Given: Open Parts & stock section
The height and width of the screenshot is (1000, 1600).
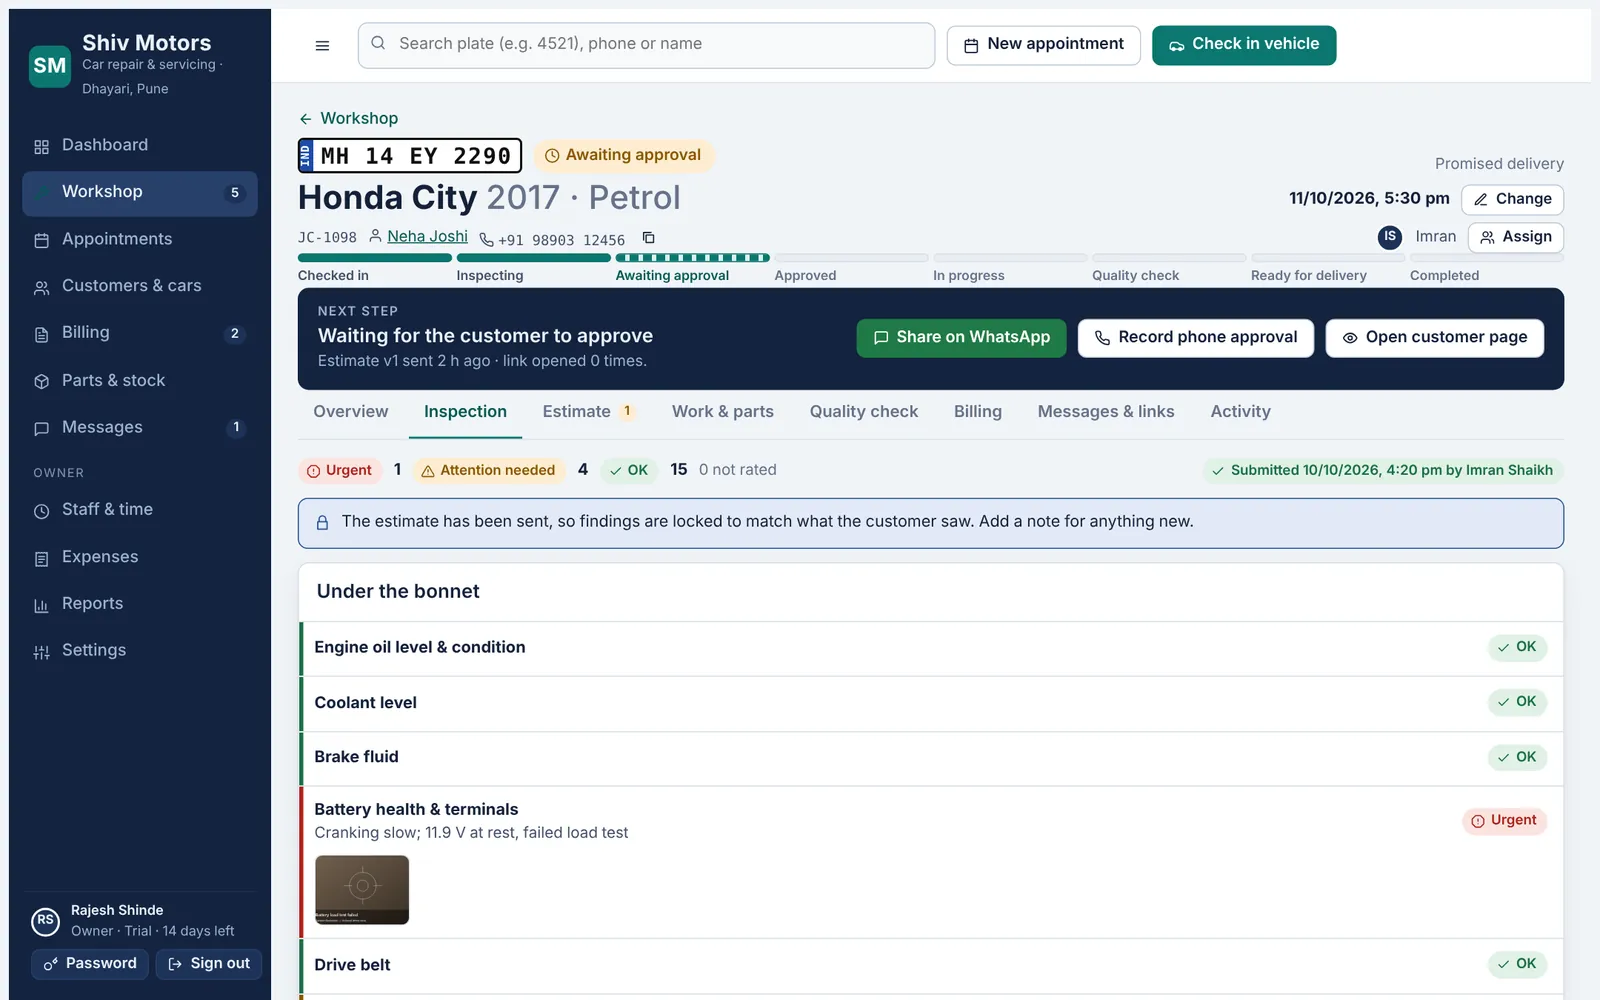Looking at the screenshot, I should pyautogui.click(x=140, y=380).
